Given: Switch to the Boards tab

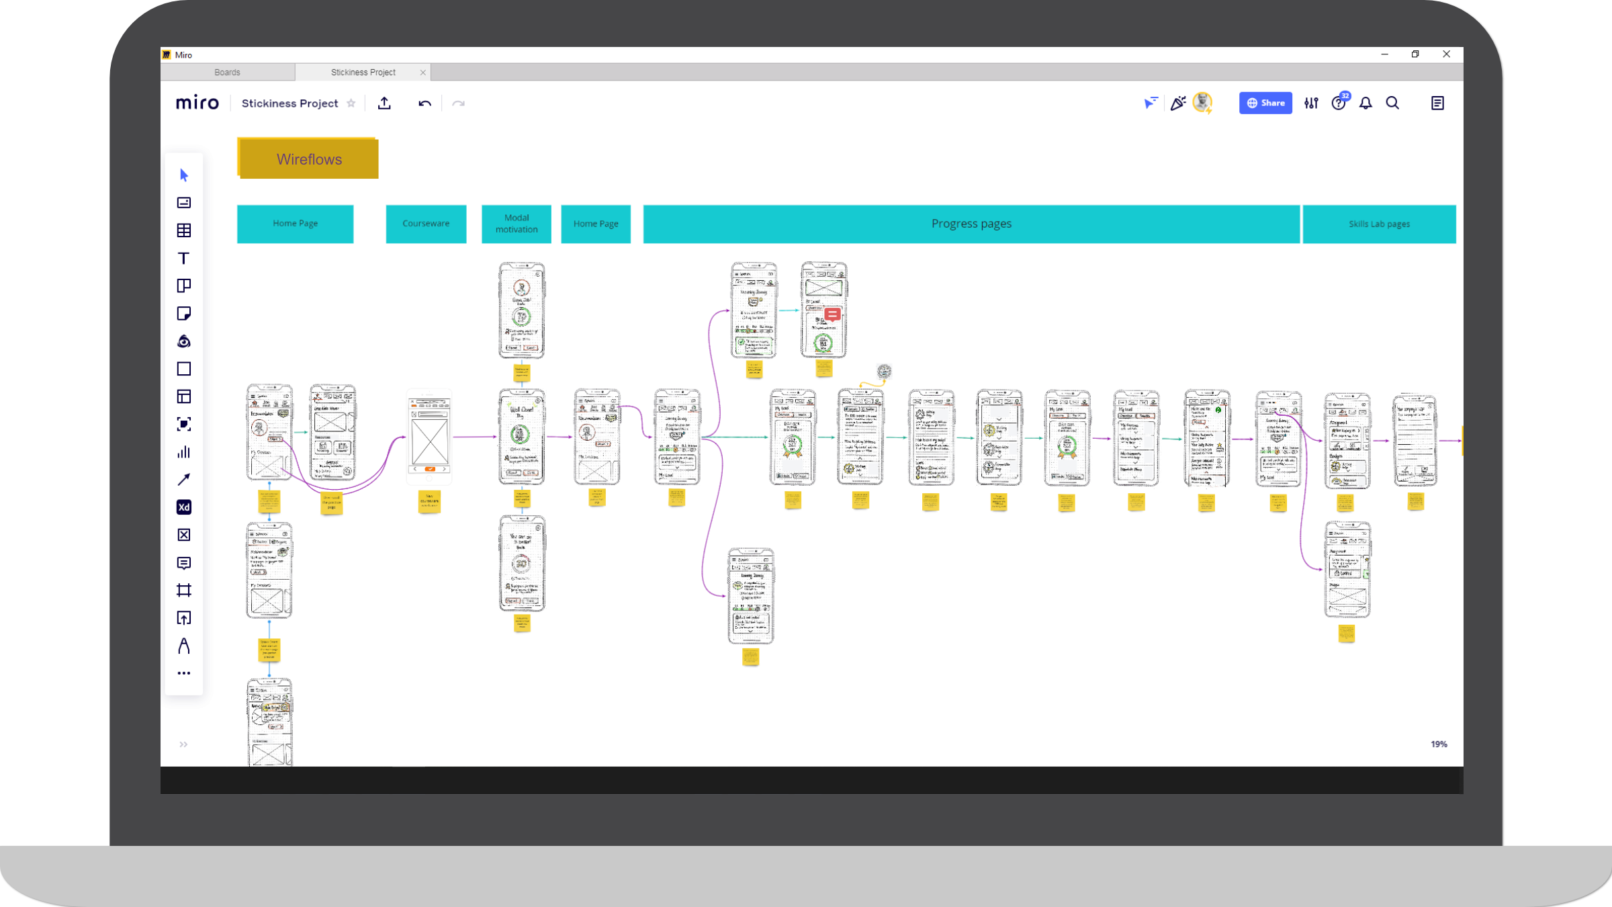Looking at the screenshot, I should pyautogui.click(x=227, y=72).
